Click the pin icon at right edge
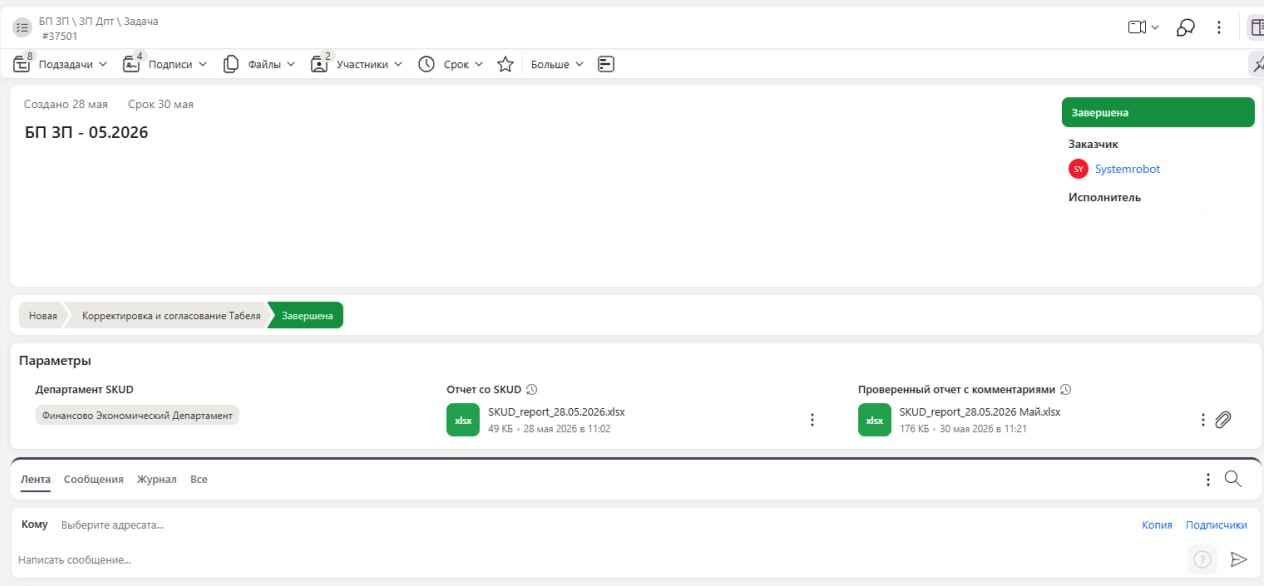The height and width of the screenshot is (586, 1264). (1257, 64)
